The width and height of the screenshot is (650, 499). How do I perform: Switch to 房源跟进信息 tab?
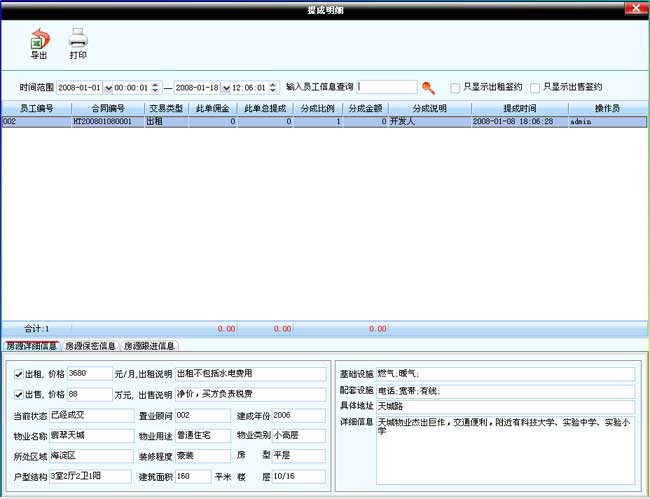[149, 346]
